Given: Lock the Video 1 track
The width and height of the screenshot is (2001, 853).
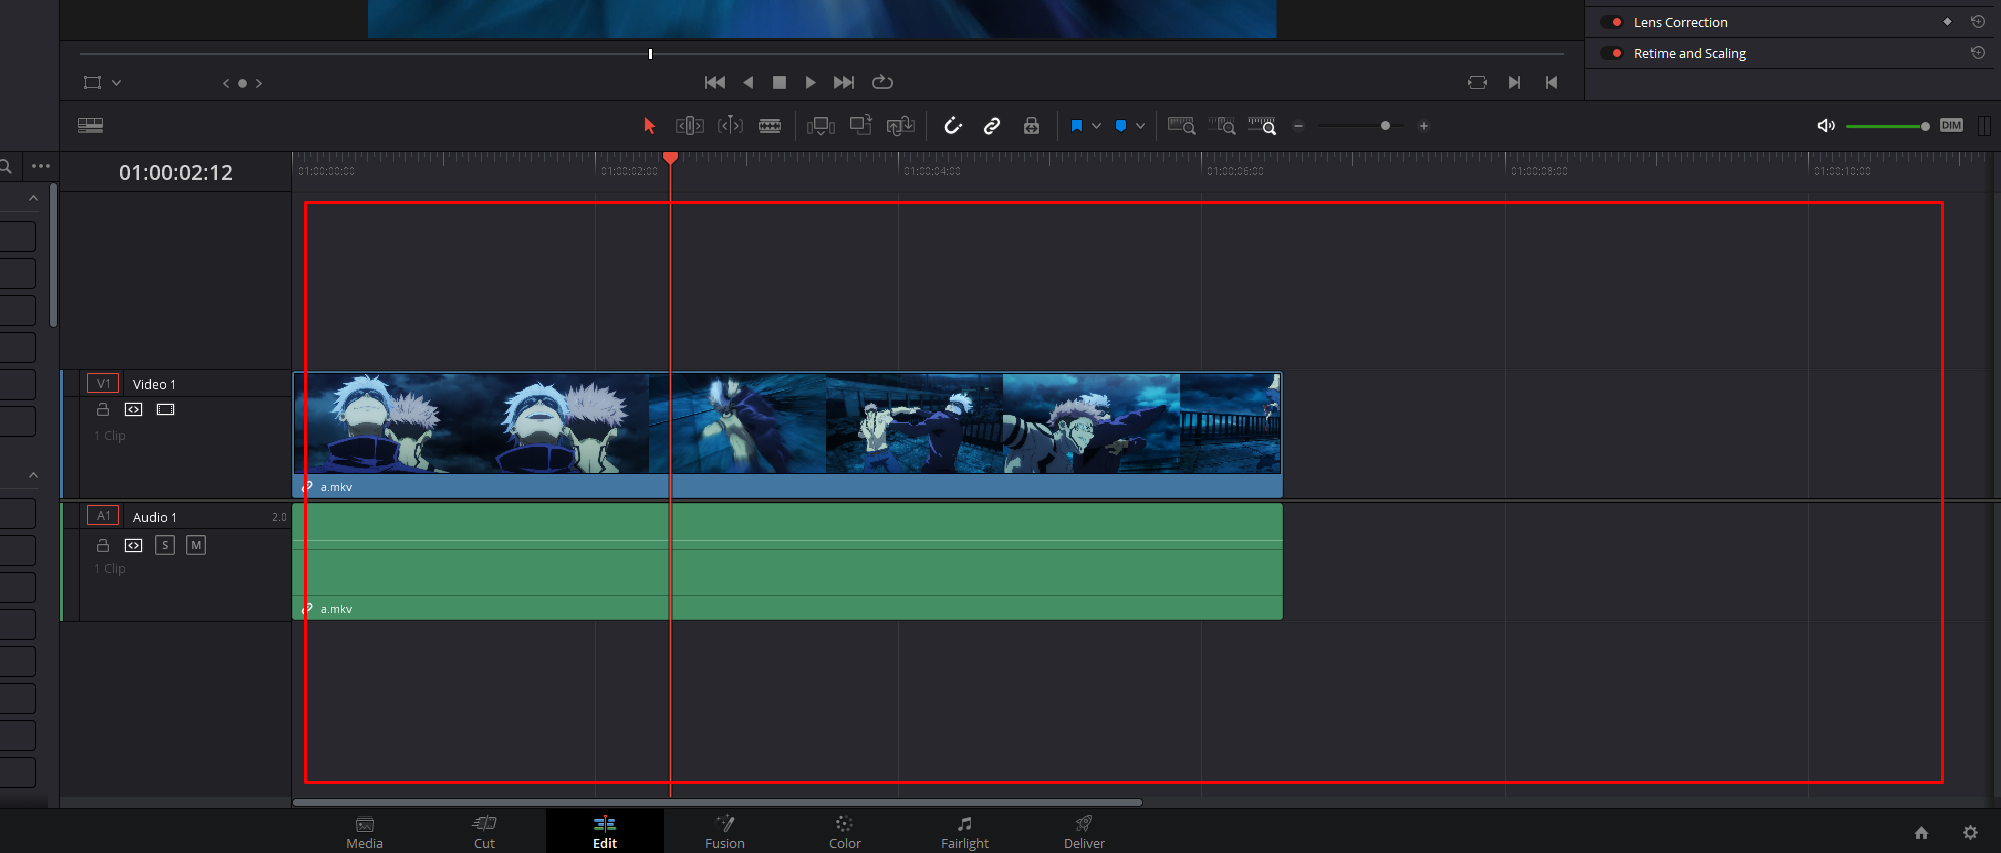Looking at the screenshot, I should 102,410.
